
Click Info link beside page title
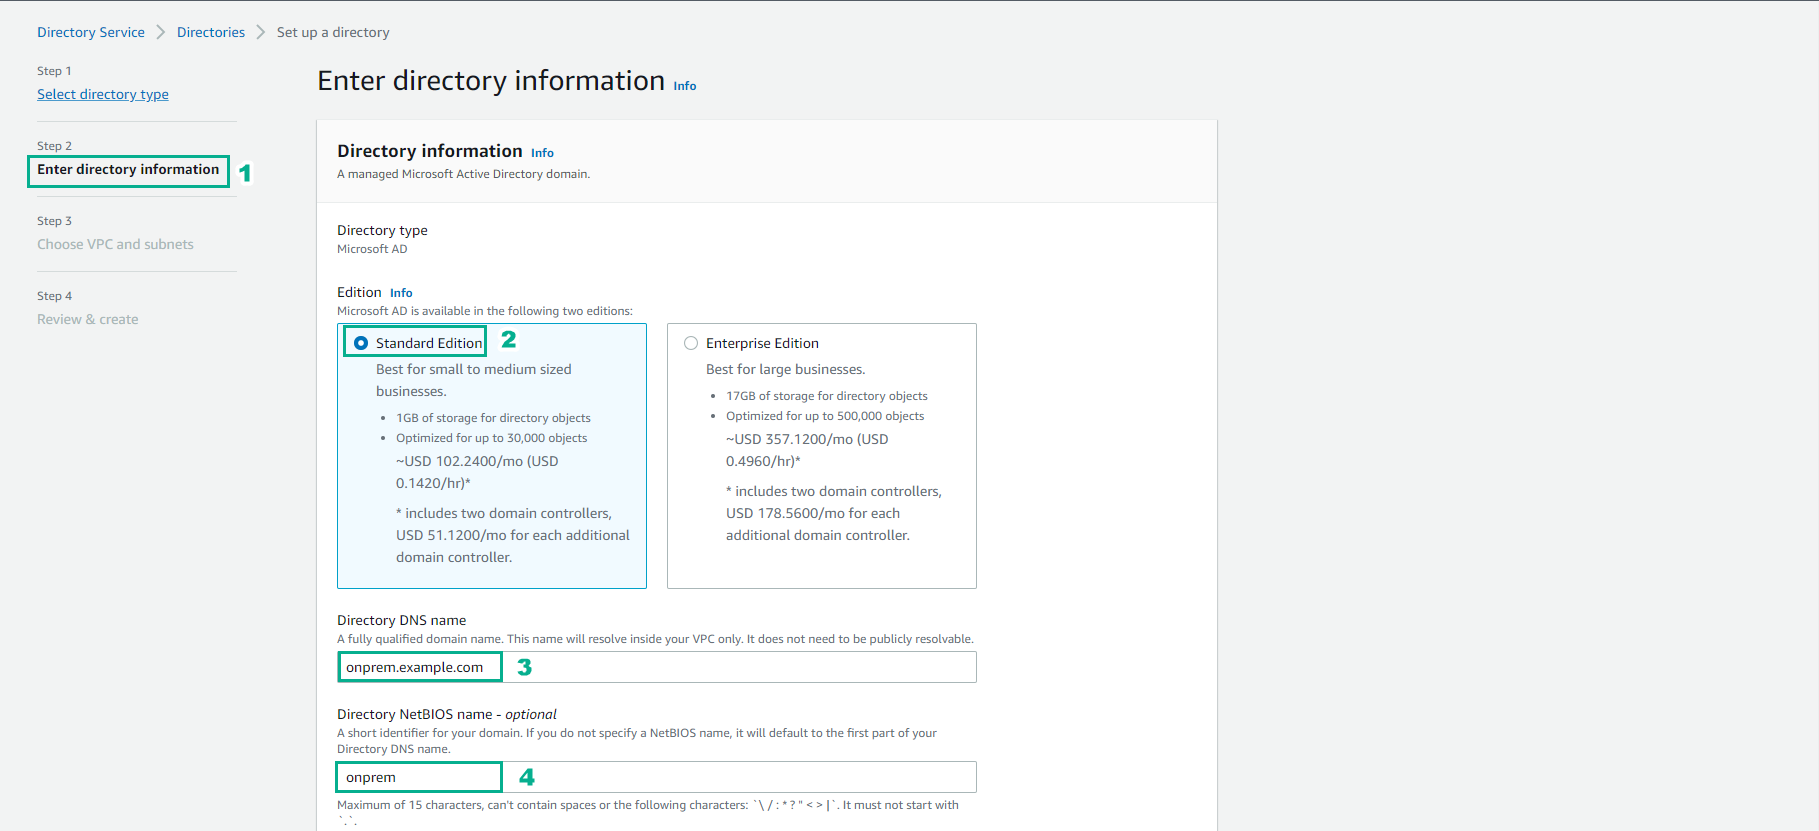tap(685, 86)
